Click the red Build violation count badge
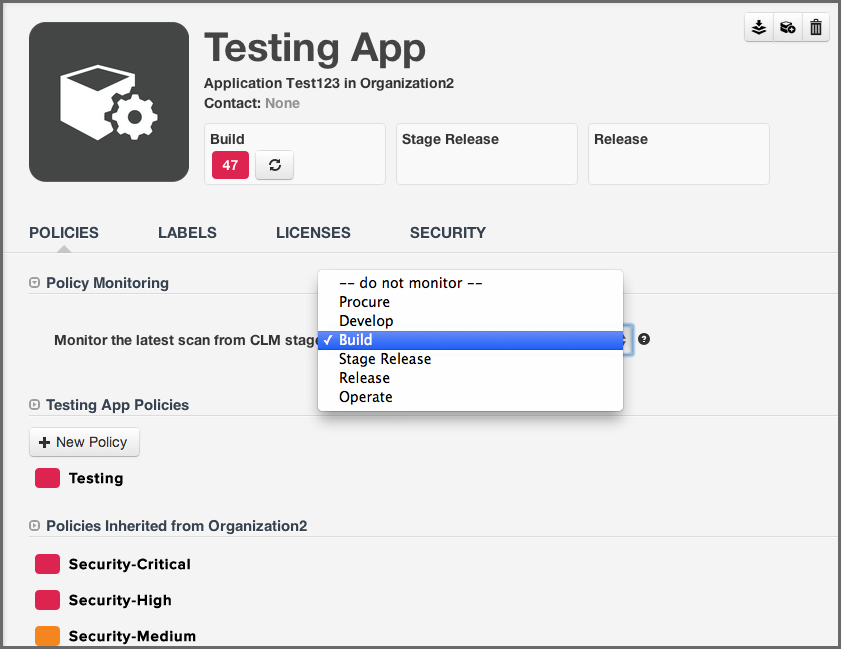This screenshot has height=649, width=841. click(229, 165)
